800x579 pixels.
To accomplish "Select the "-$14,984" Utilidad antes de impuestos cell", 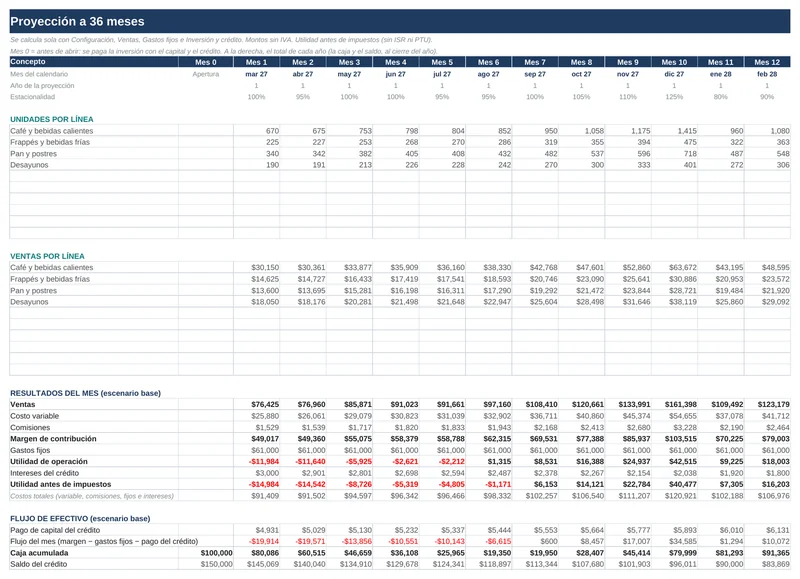I will pyautogui.click(x=257, y=485).
